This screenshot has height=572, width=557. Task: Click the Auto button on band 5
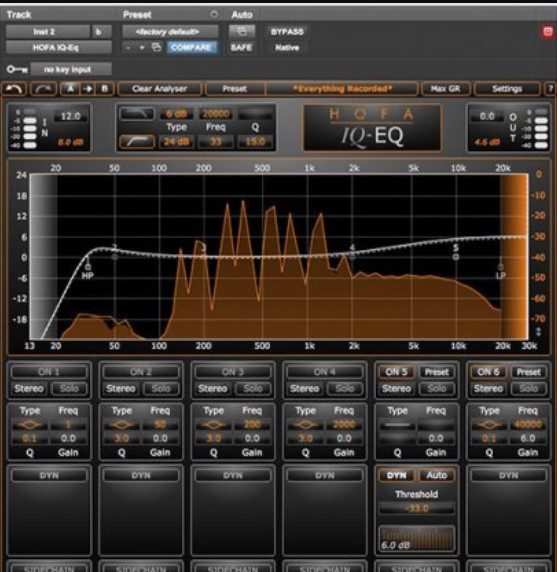437,475
